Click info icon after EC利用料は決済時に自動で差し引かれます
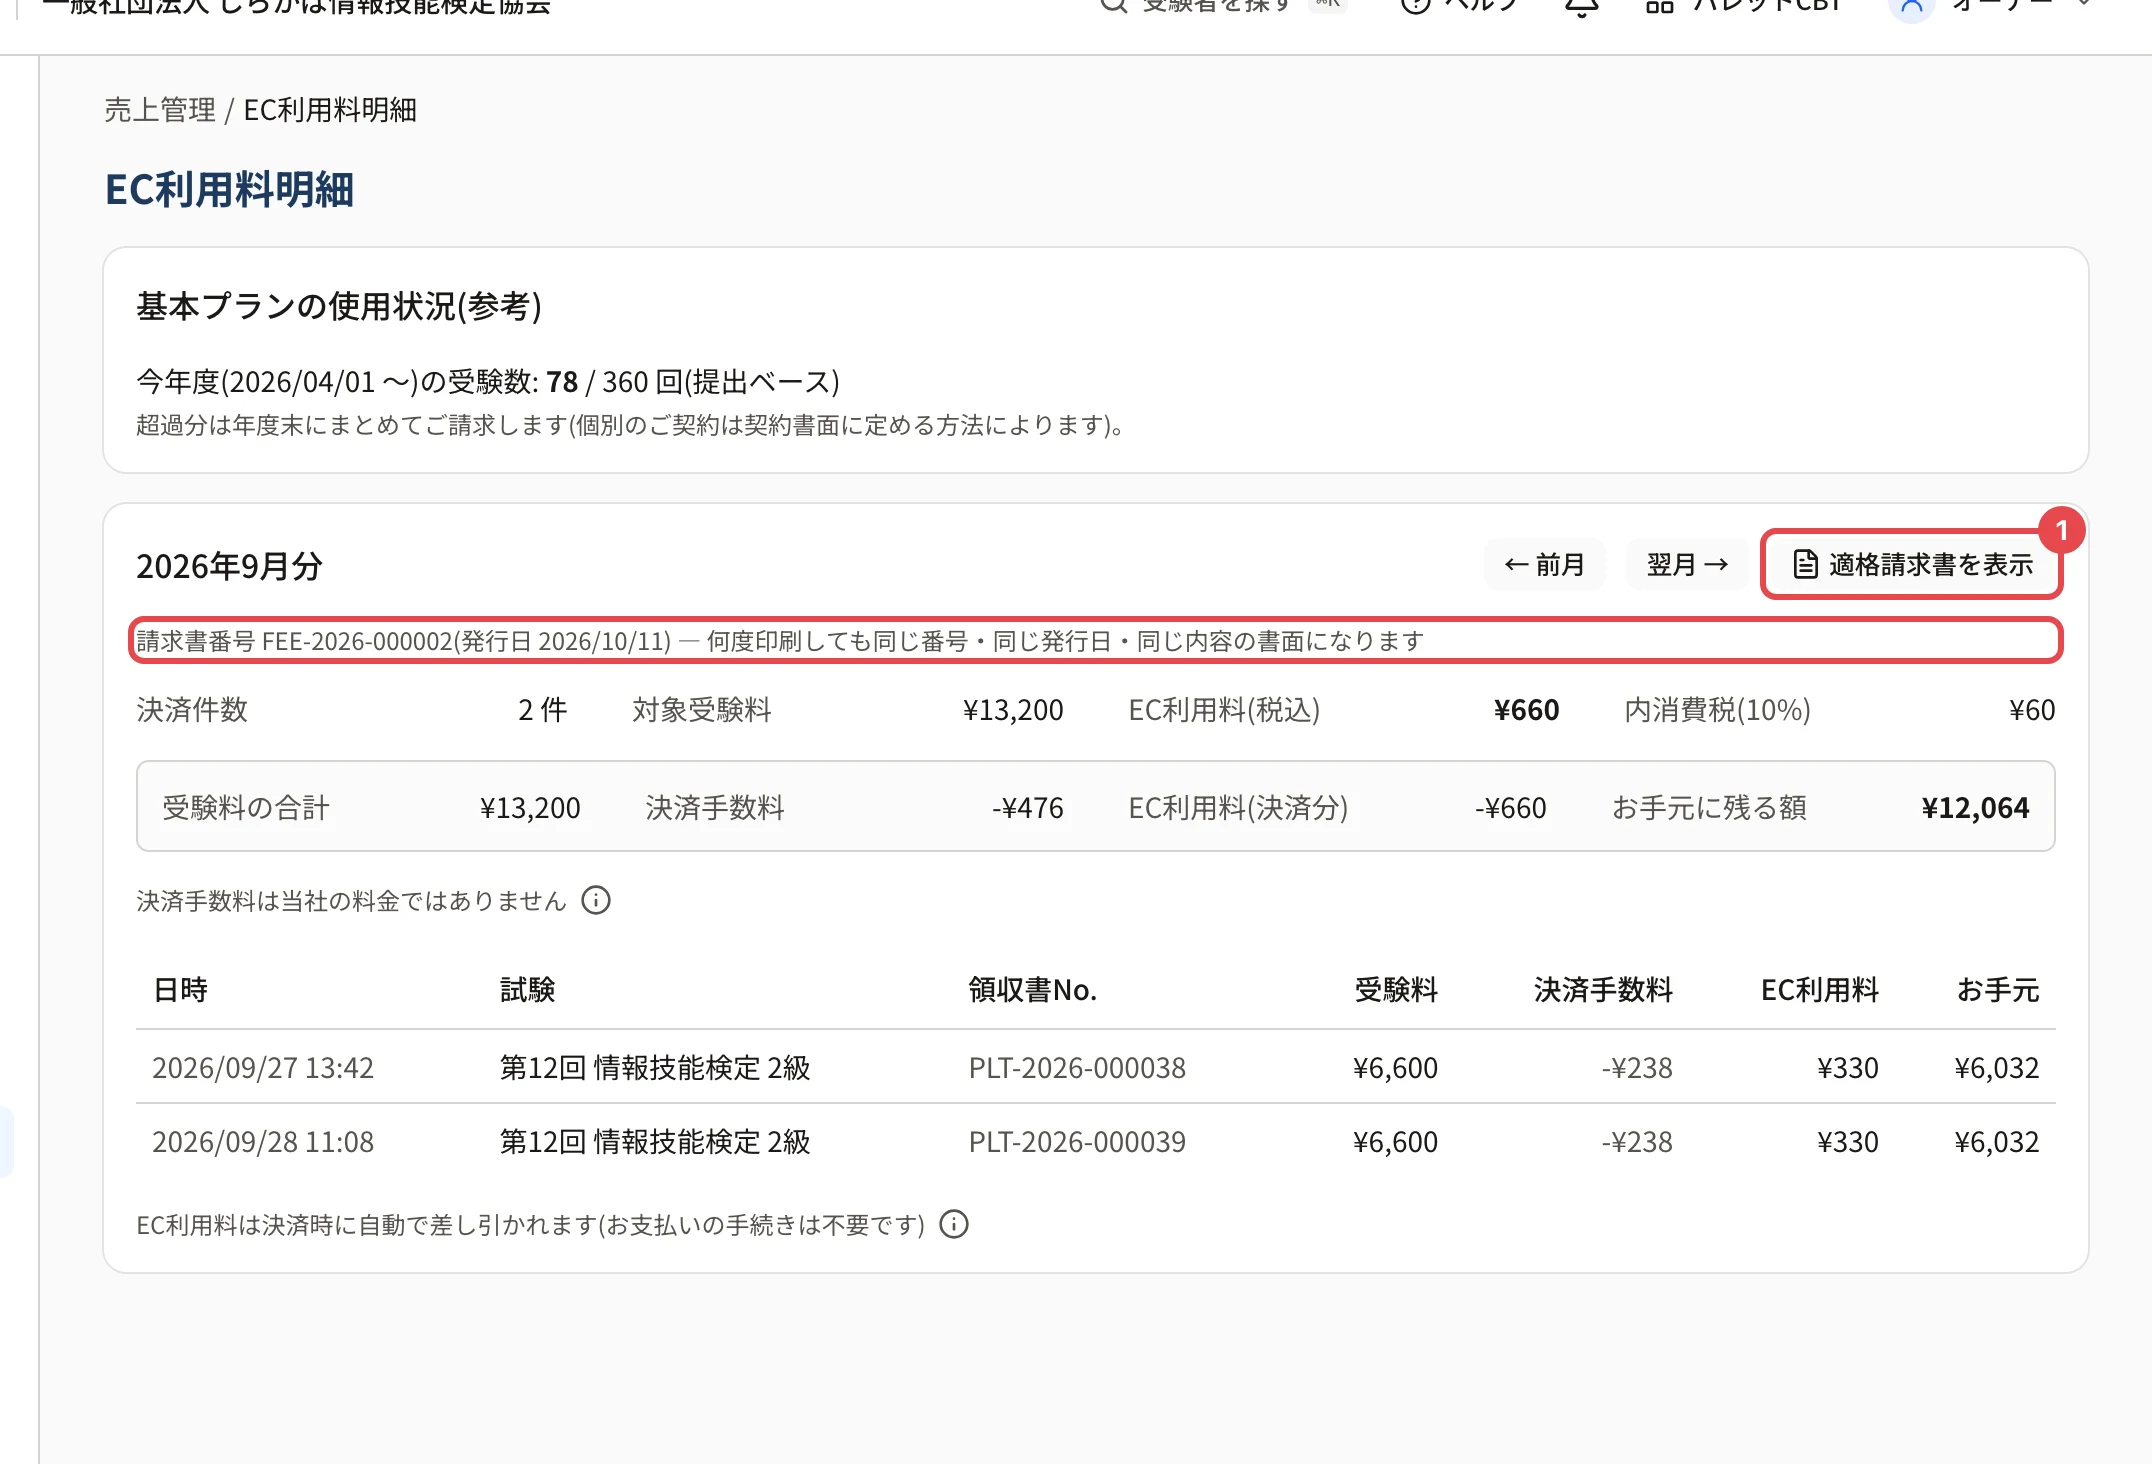This screenshot has height=1464, width=2152. tap(954, 1225)
